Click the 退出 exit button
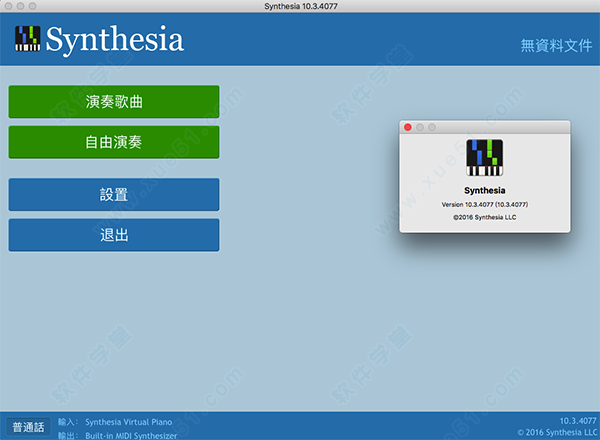 coord(114,235)
